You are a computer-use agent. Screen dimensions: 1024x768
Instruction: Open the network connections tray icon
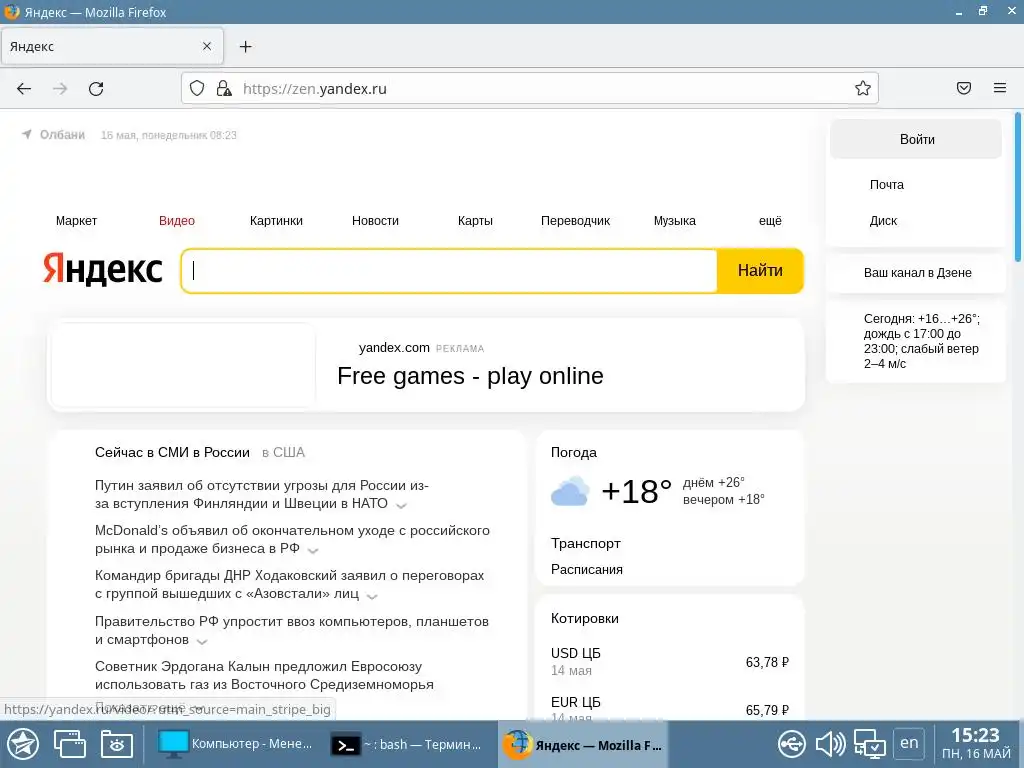[870, 744]
